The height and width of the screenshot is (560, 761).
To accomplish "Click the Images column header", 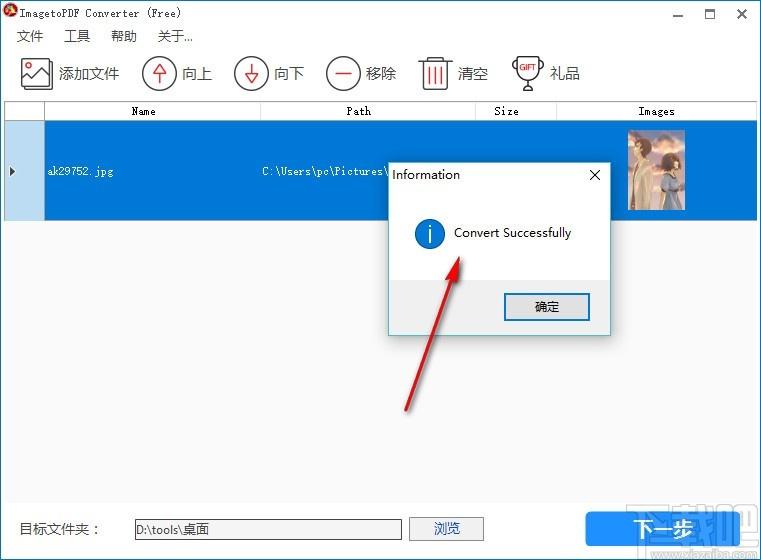I will pos(656,111).
